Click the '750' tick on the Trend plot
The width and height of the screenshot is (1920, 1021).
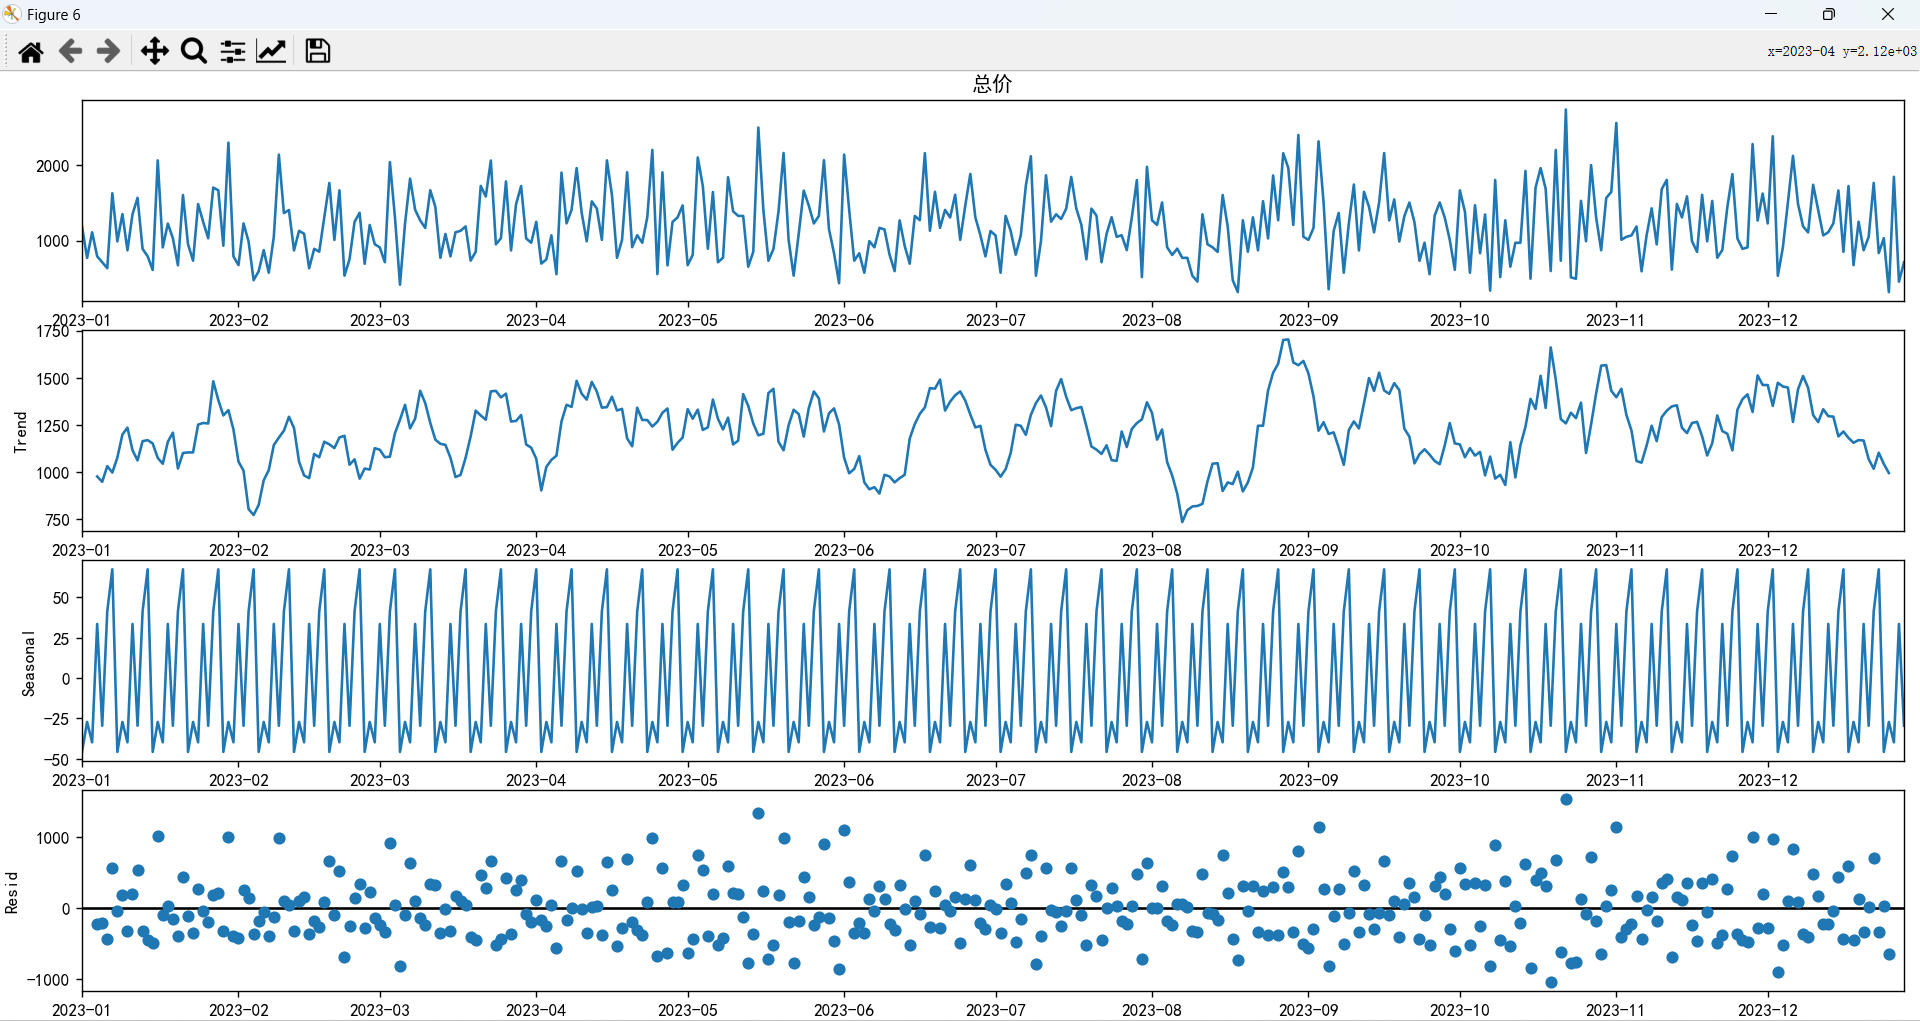(x=57, y=520)
